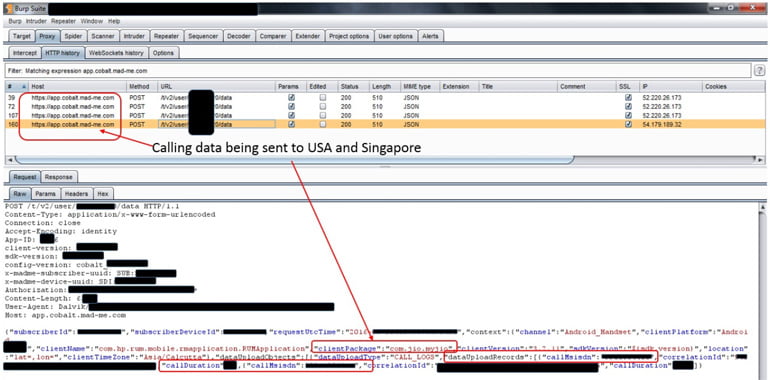Sort by the Method column header
Screen dimensions: 770x380
(x=142, y=86)
